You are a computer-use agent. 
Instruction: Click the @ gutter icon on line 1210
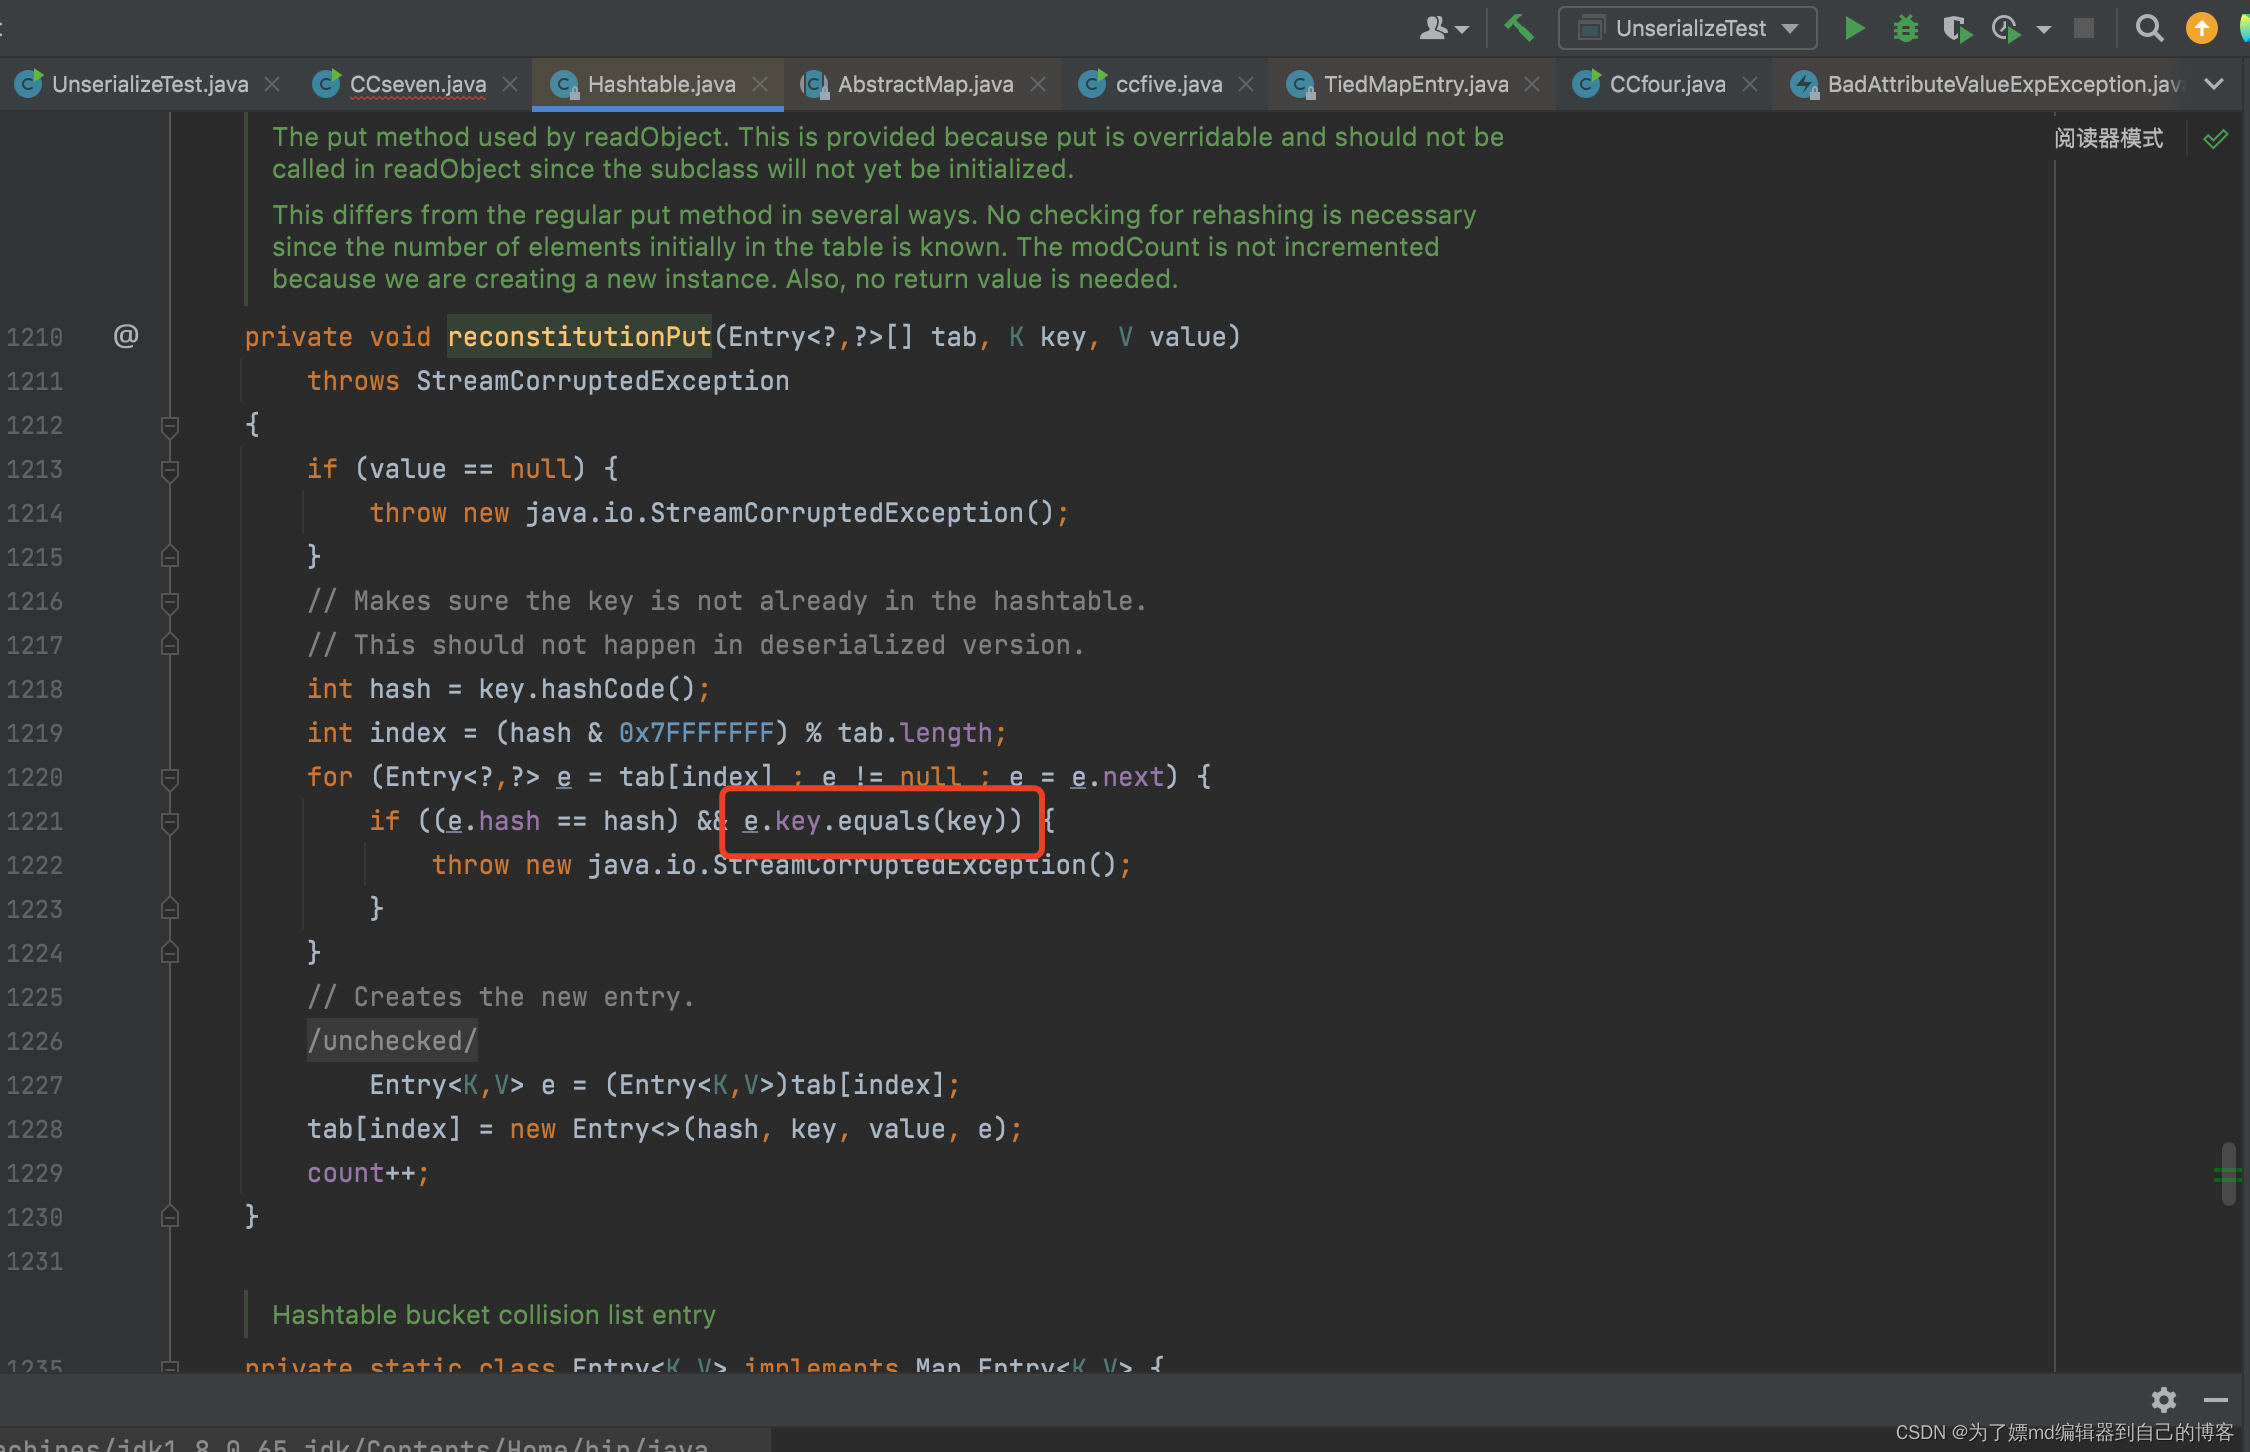[x=126, y=336]
